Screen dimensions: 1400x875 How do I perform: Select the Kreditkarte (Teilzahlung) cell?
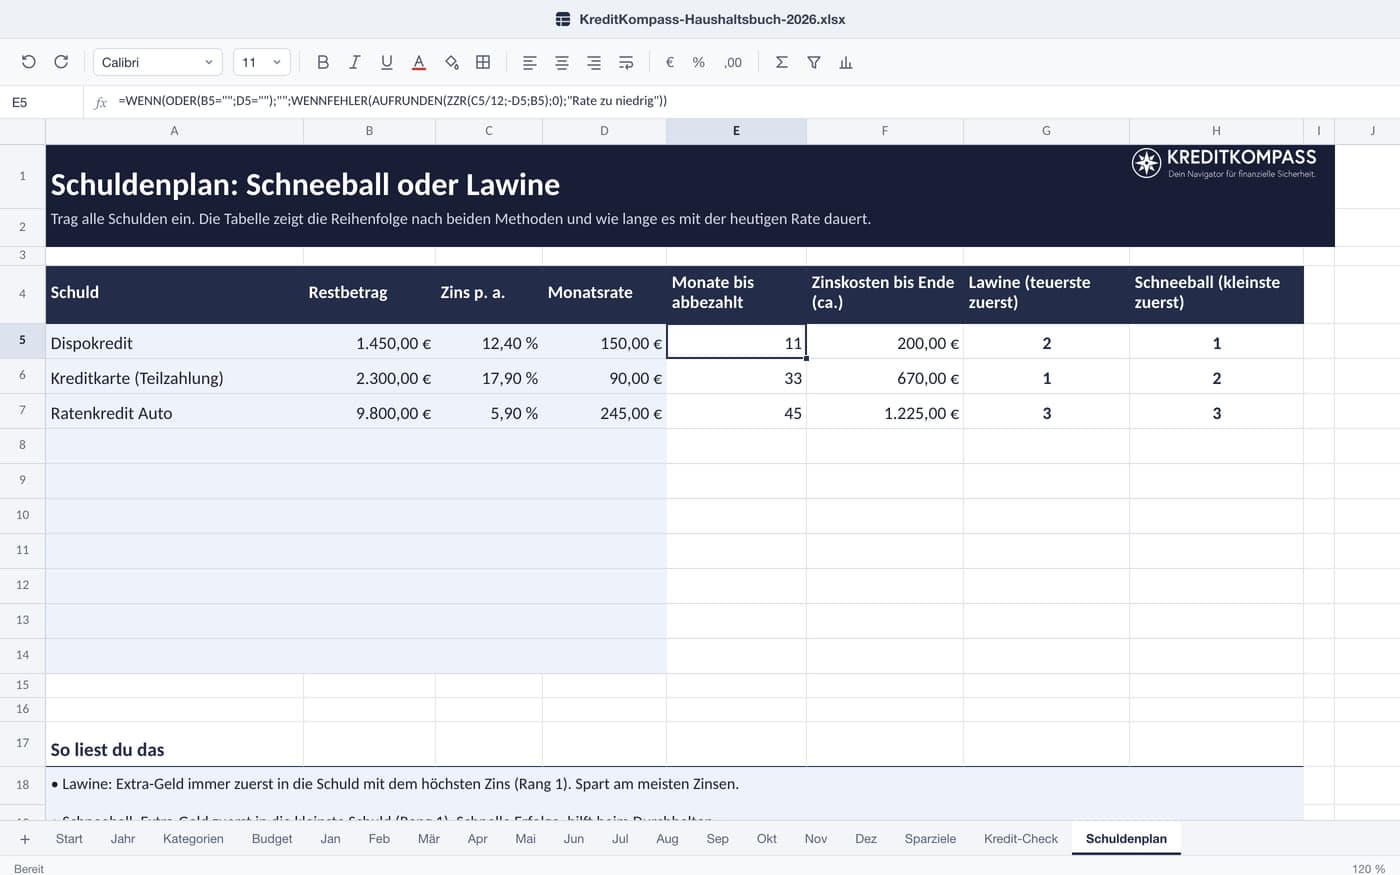pos(174,377)
